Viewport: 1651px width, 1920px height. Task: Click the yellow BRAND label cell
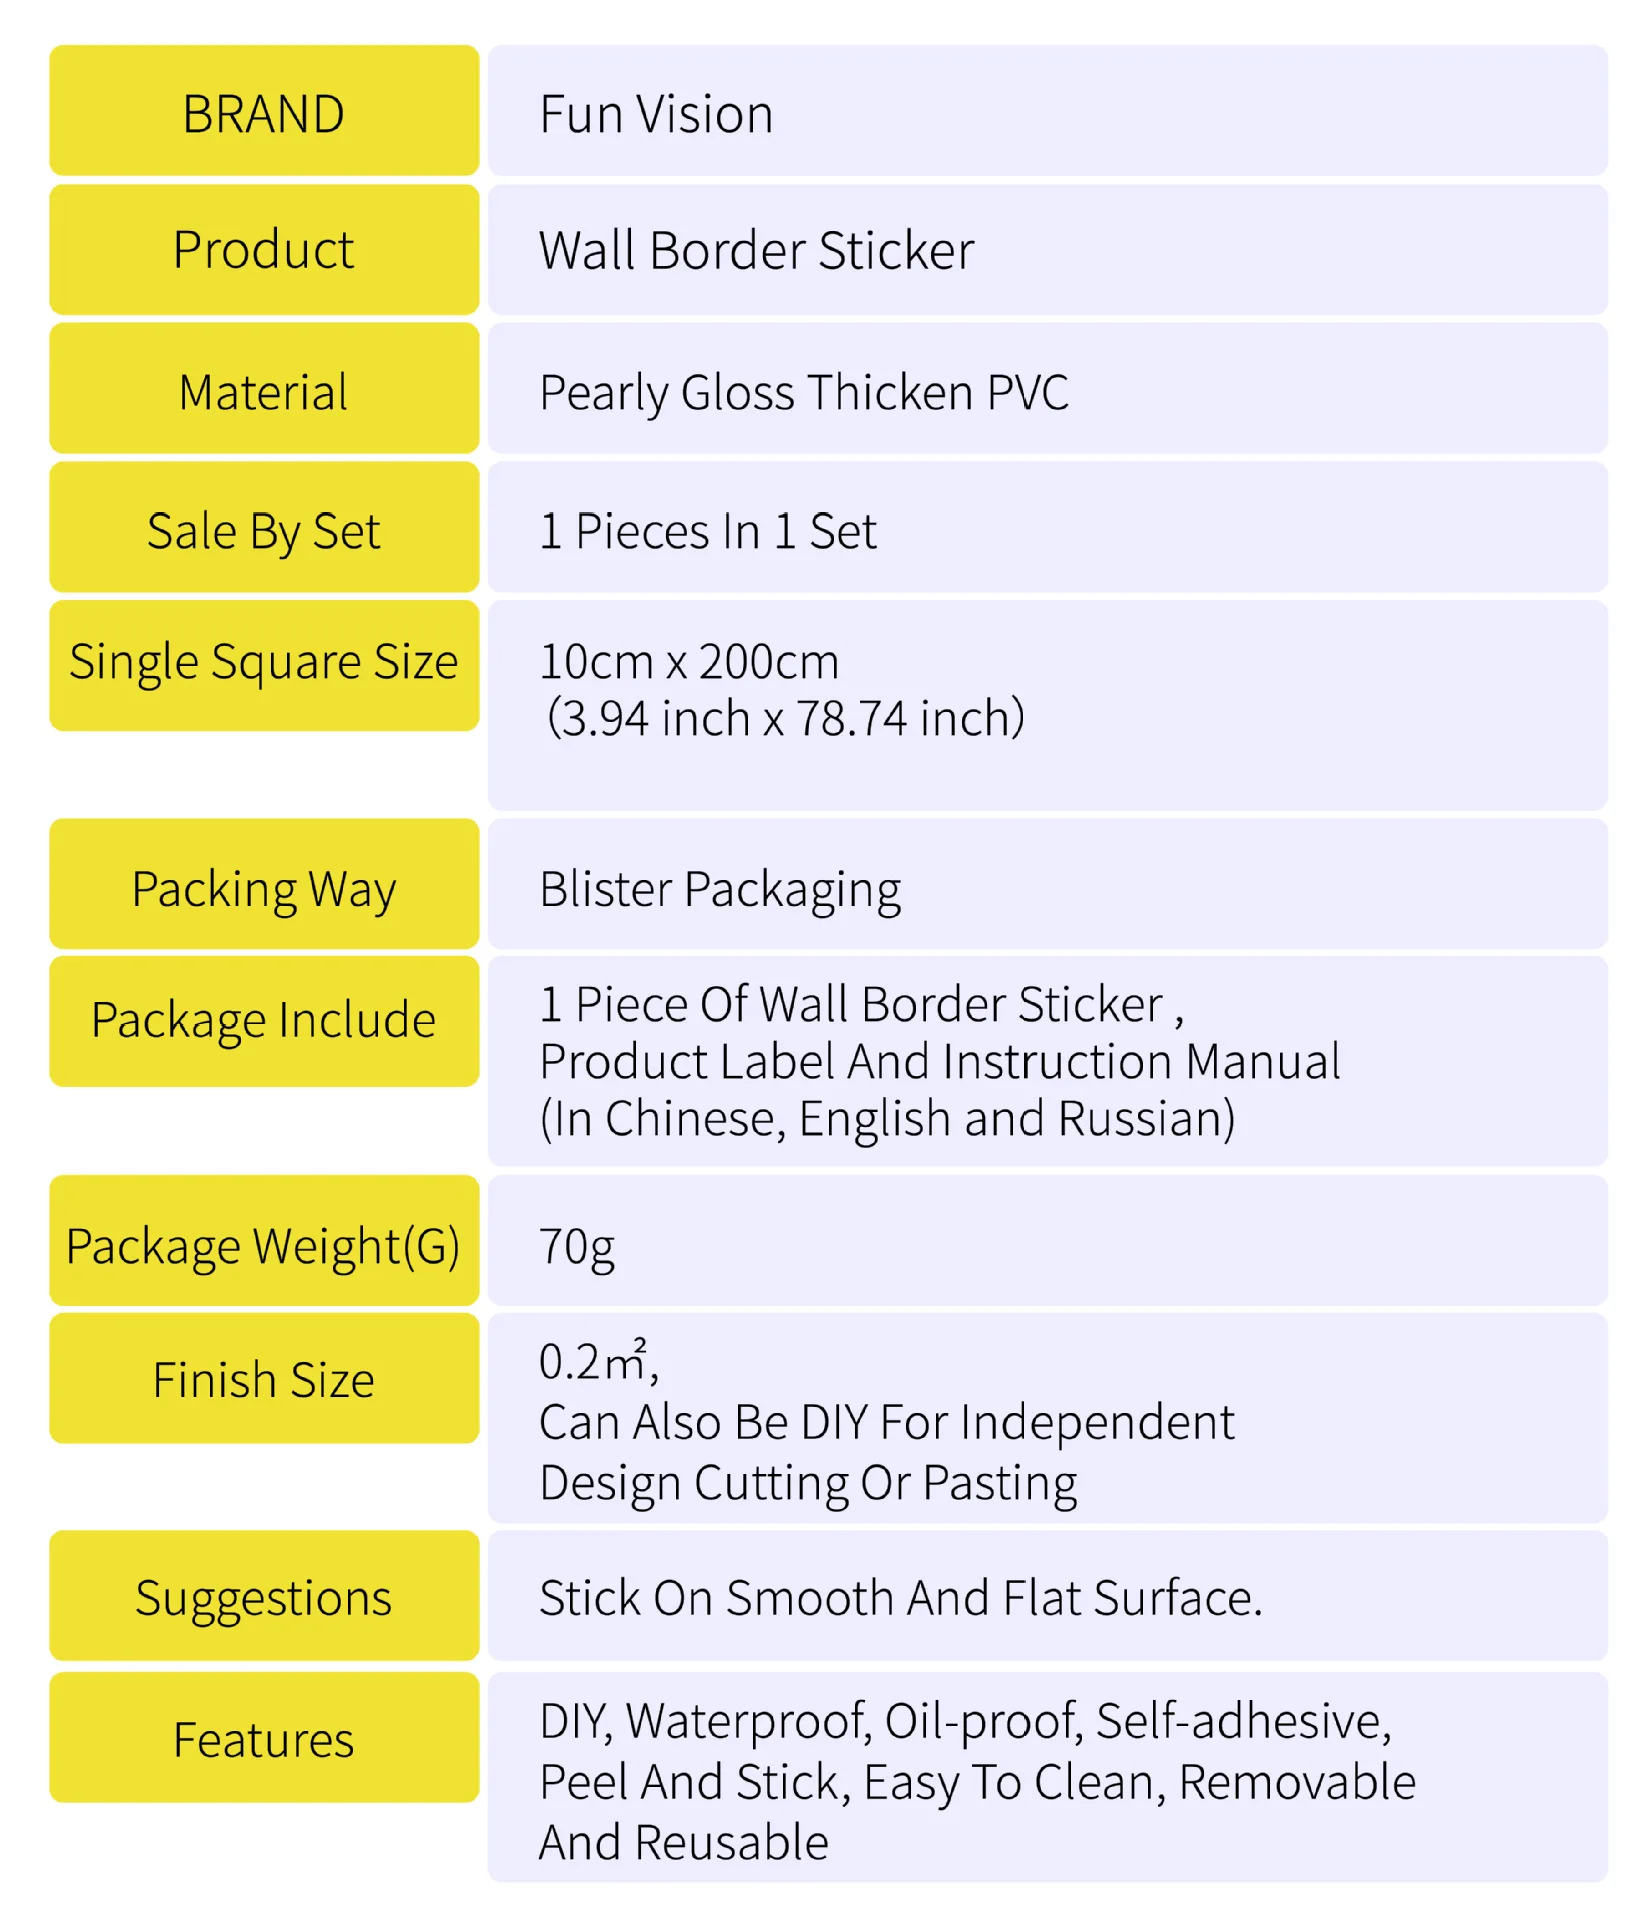point(264,110)
